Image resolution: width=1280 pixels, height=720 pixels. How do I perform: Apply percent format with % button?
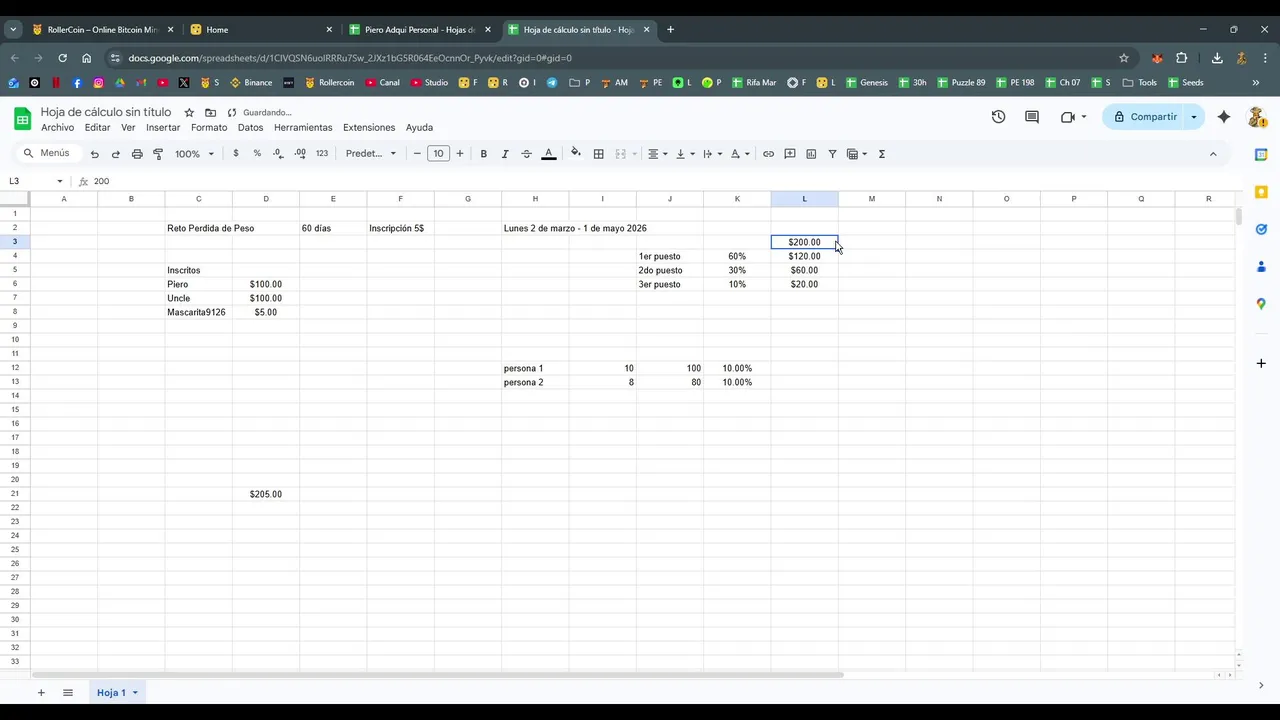tap(257, 154)
